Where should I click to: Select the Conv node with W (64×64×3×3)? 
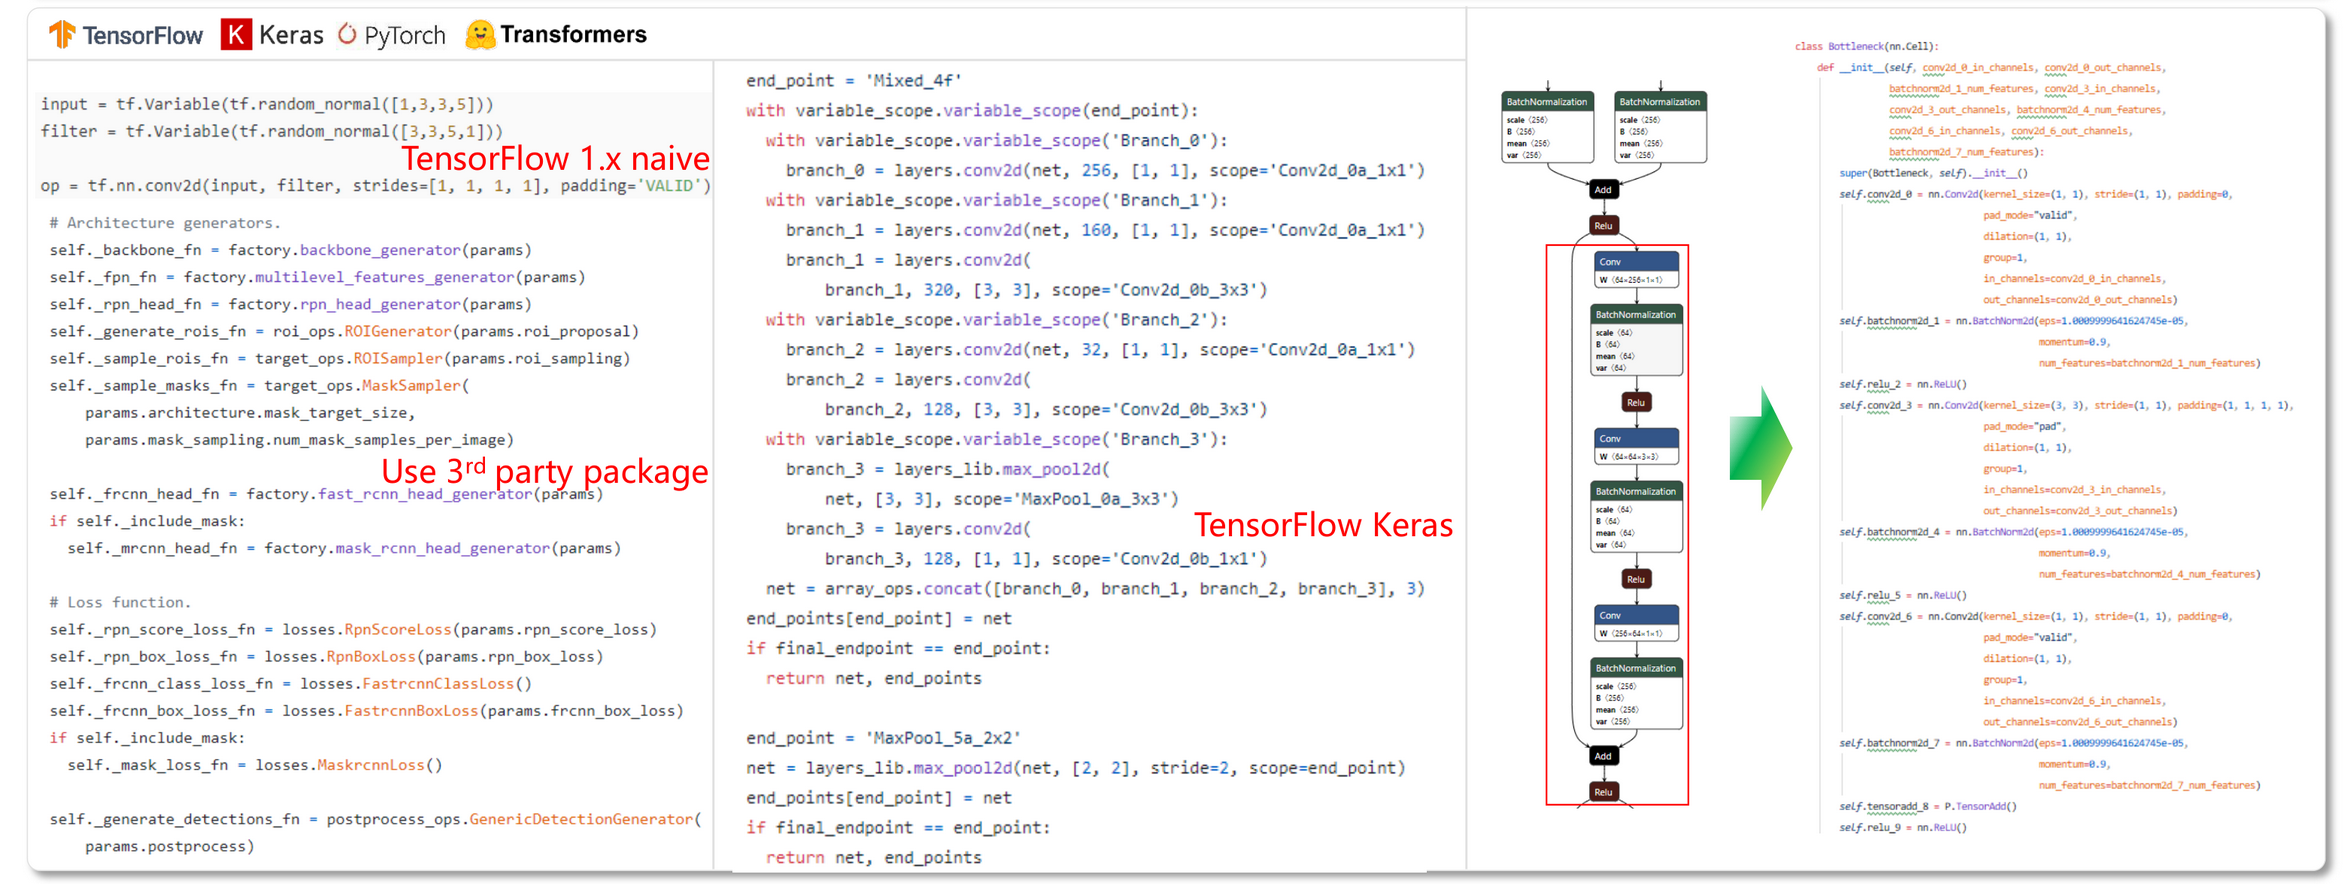coord(1636,447)
